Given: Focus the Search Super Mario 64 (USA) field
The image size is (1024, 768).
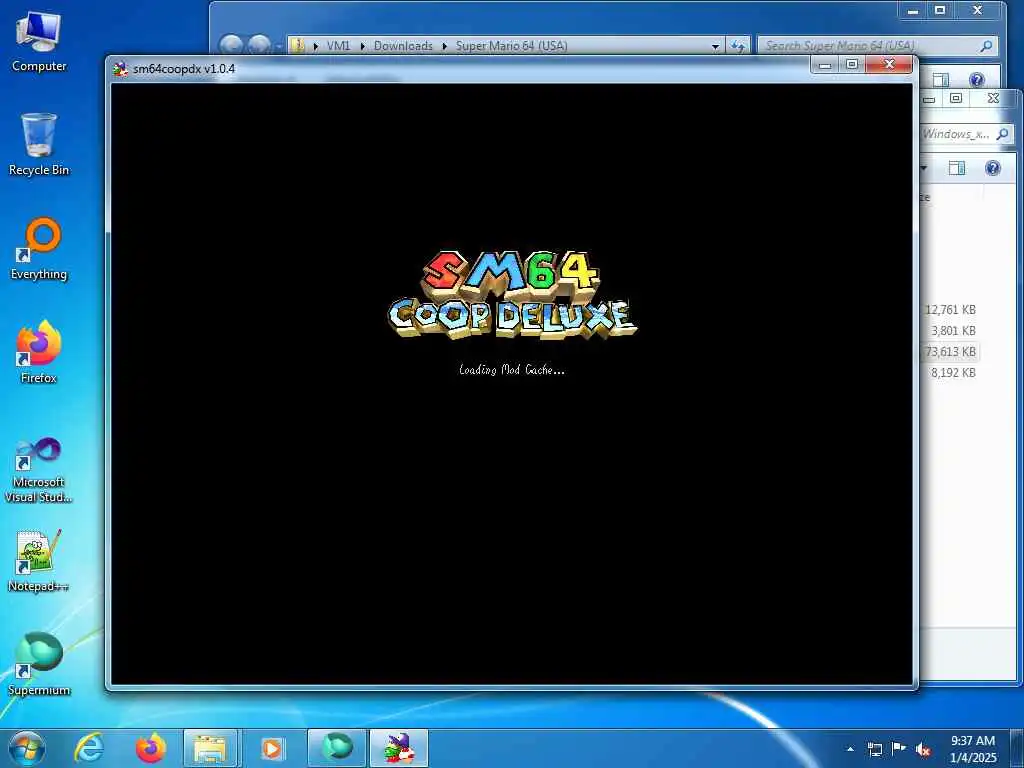Looking at the screenshot, I should point(877,46).
